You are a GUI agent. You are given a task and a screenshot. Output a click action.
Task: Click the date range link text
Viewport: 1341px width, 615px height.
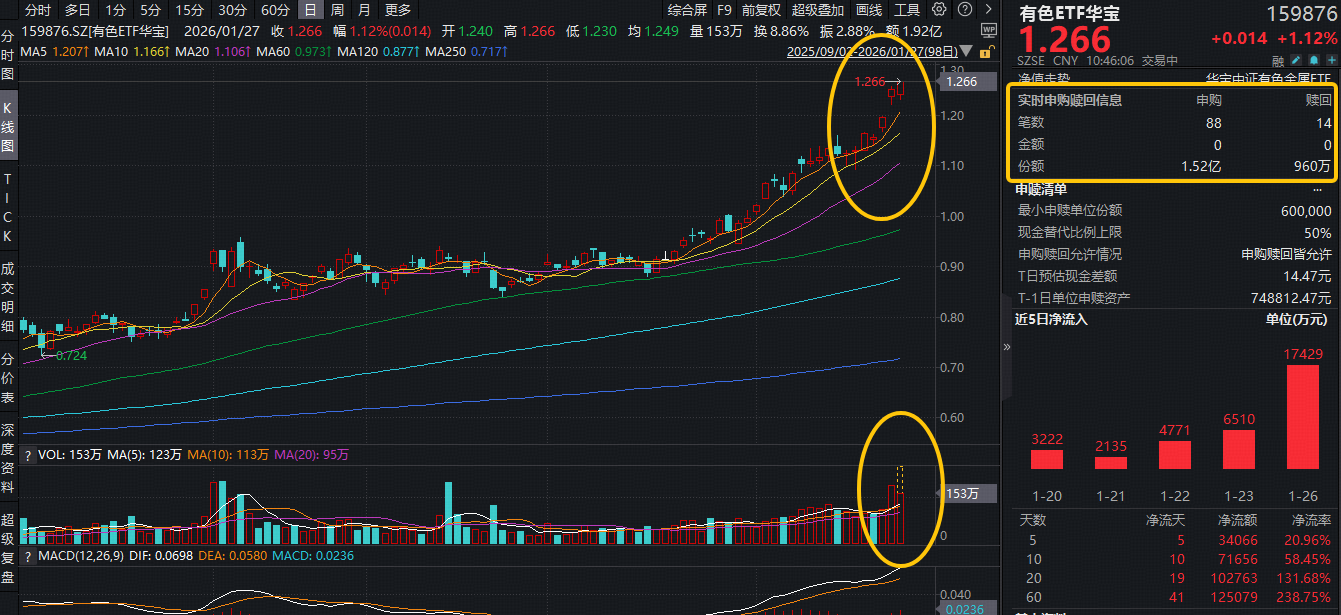[876, 52]
